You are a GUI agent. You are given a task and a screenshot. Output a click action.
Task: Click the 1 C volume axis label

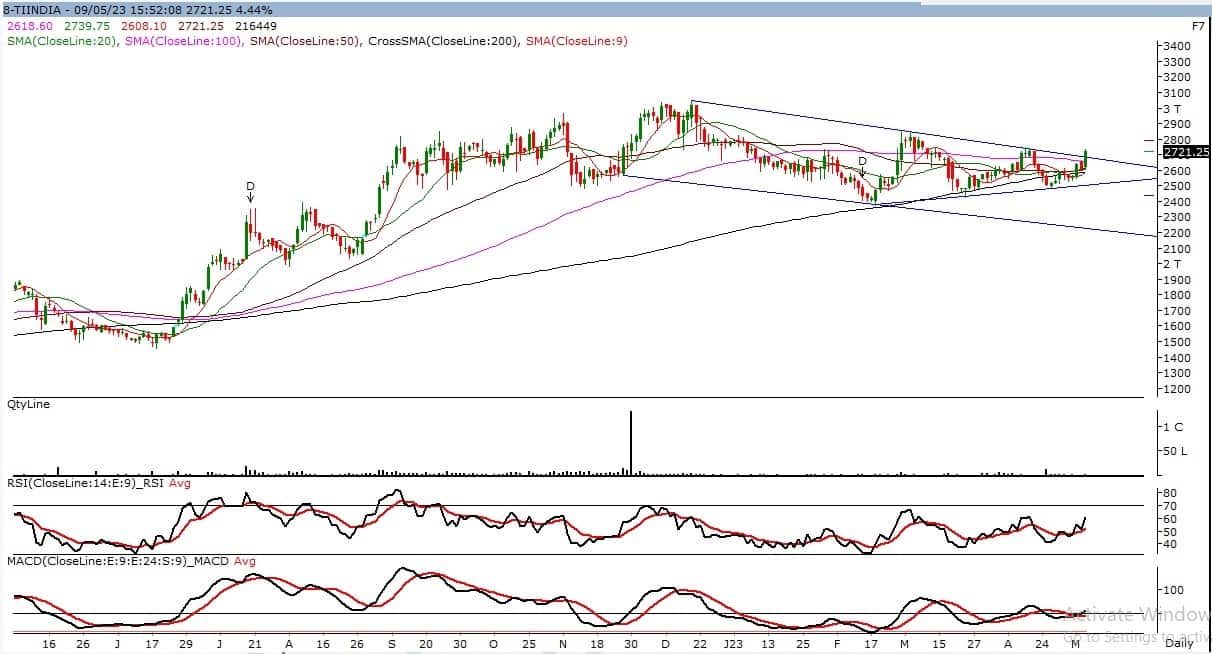pyautogui.click(x=1172, y=427)
